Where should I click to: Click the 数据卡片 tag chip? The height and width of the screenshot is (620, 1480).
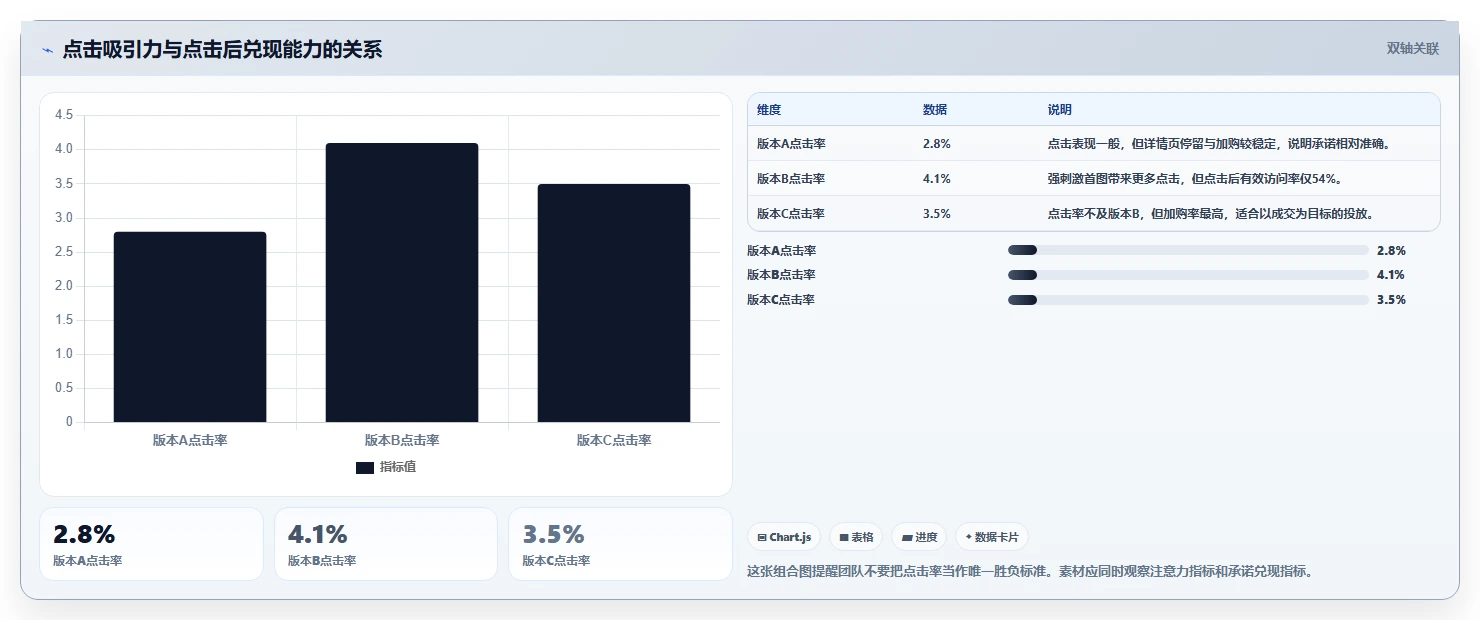(x=992, y=537)
